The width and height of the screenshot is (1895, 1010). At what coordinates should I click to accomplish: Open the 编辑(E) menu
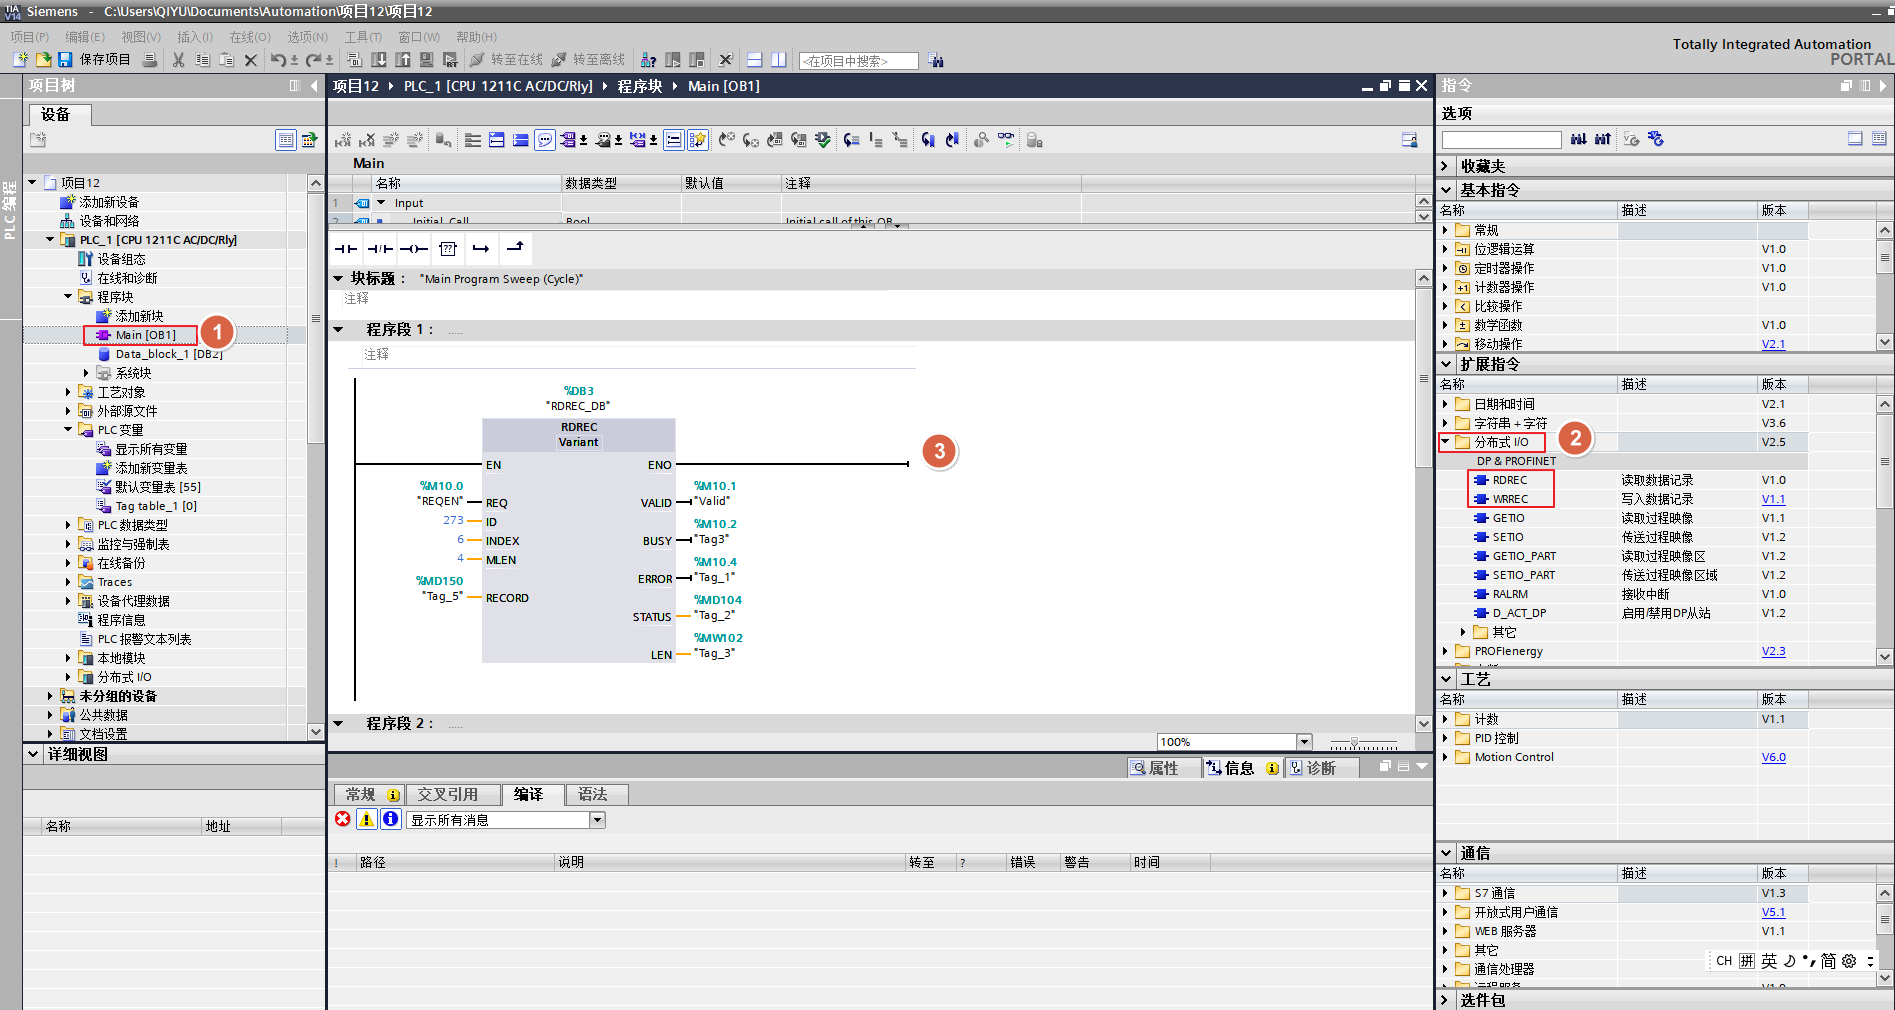point(85,37)
